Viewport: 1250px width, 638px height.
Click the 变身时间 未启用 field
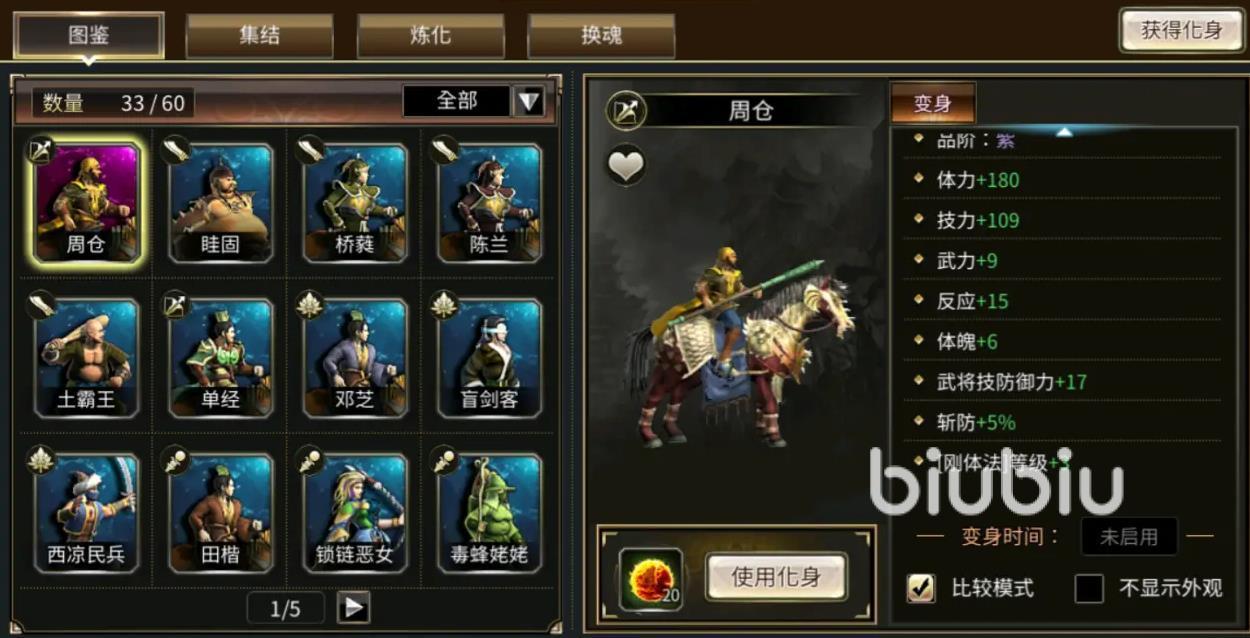1129,537
